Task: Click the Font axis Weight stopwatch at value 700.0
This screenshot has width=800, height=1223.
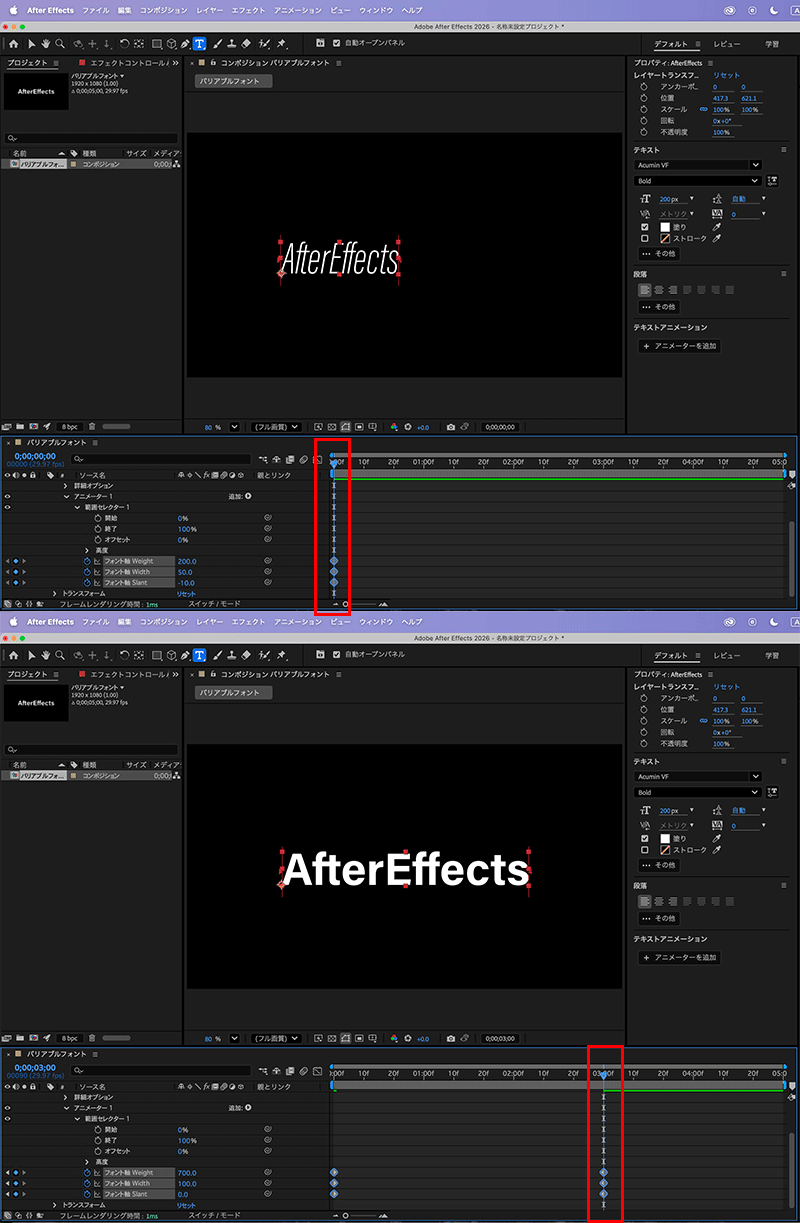Action: coord(87,1173)
